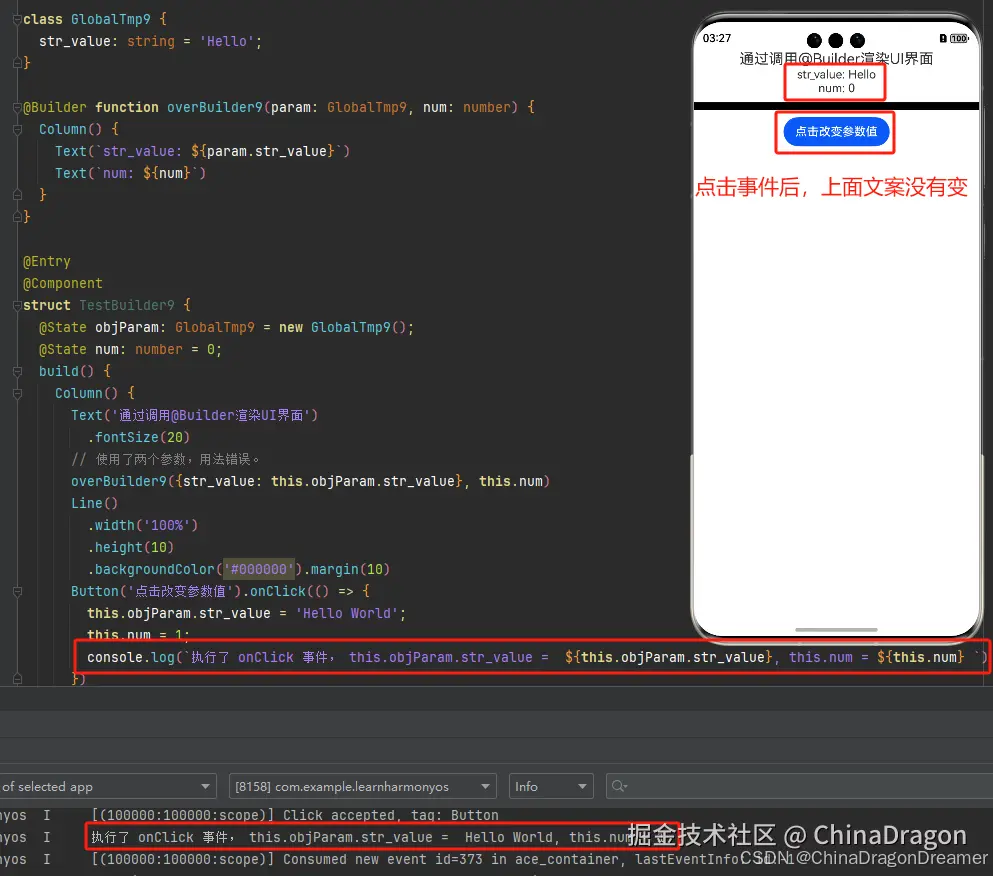The image size is (993, 876).
Task: Click the log search magnifier icon
Action: pyautogui.click(x=619, y=786)
